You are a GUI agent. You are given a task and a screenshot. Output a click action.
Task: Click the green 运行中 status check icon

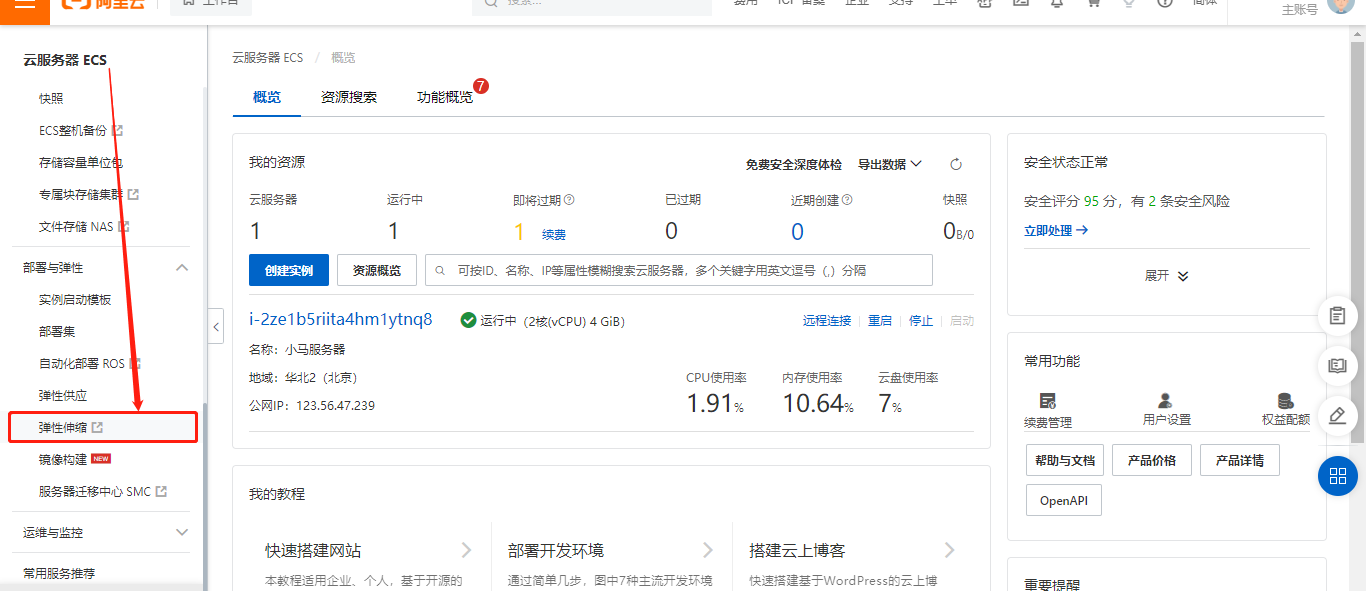click(468, 320)
